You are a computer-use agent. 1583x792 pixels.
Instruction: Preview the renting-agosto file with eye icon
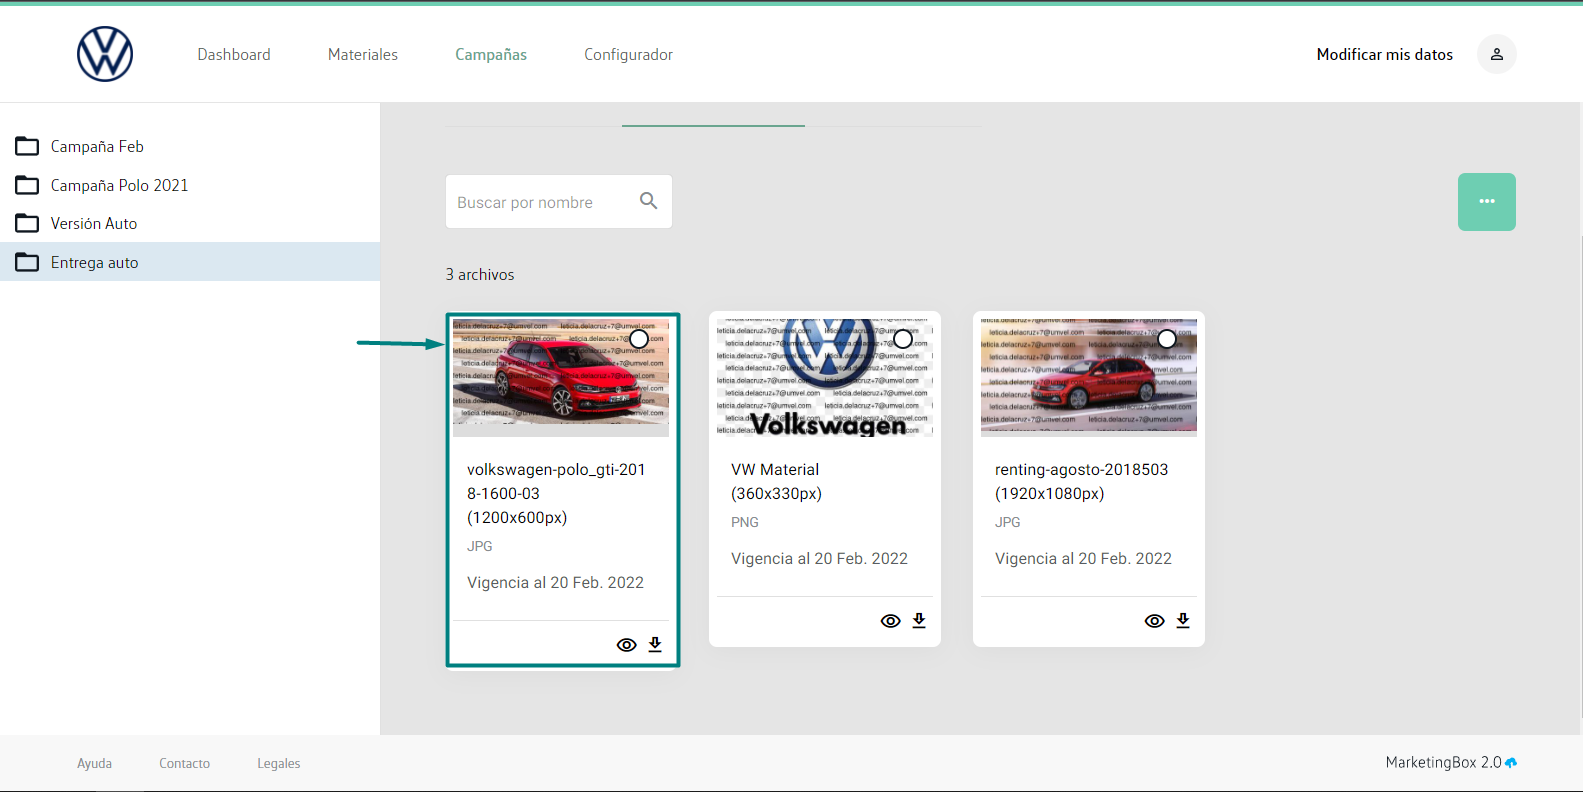(x=1155, y=621)
